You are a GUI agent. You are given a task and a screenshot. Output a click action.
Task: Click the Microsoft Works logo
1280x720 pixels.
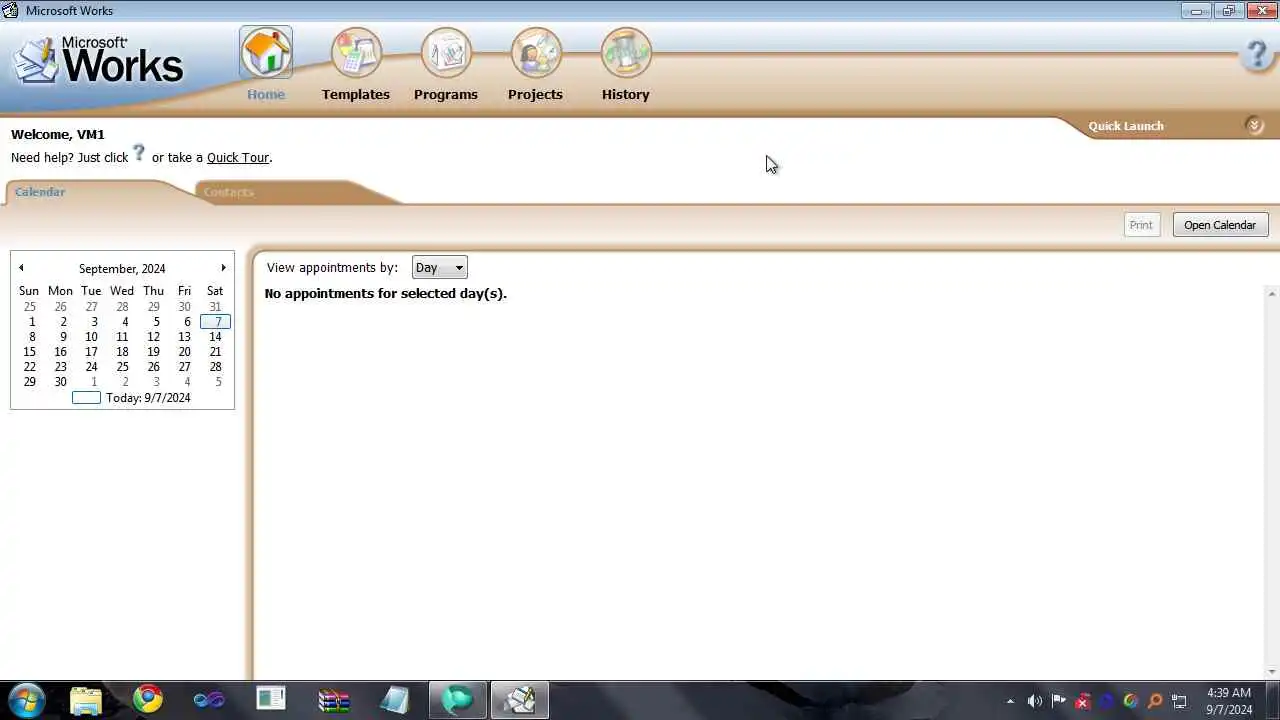[x=98, y=60]
